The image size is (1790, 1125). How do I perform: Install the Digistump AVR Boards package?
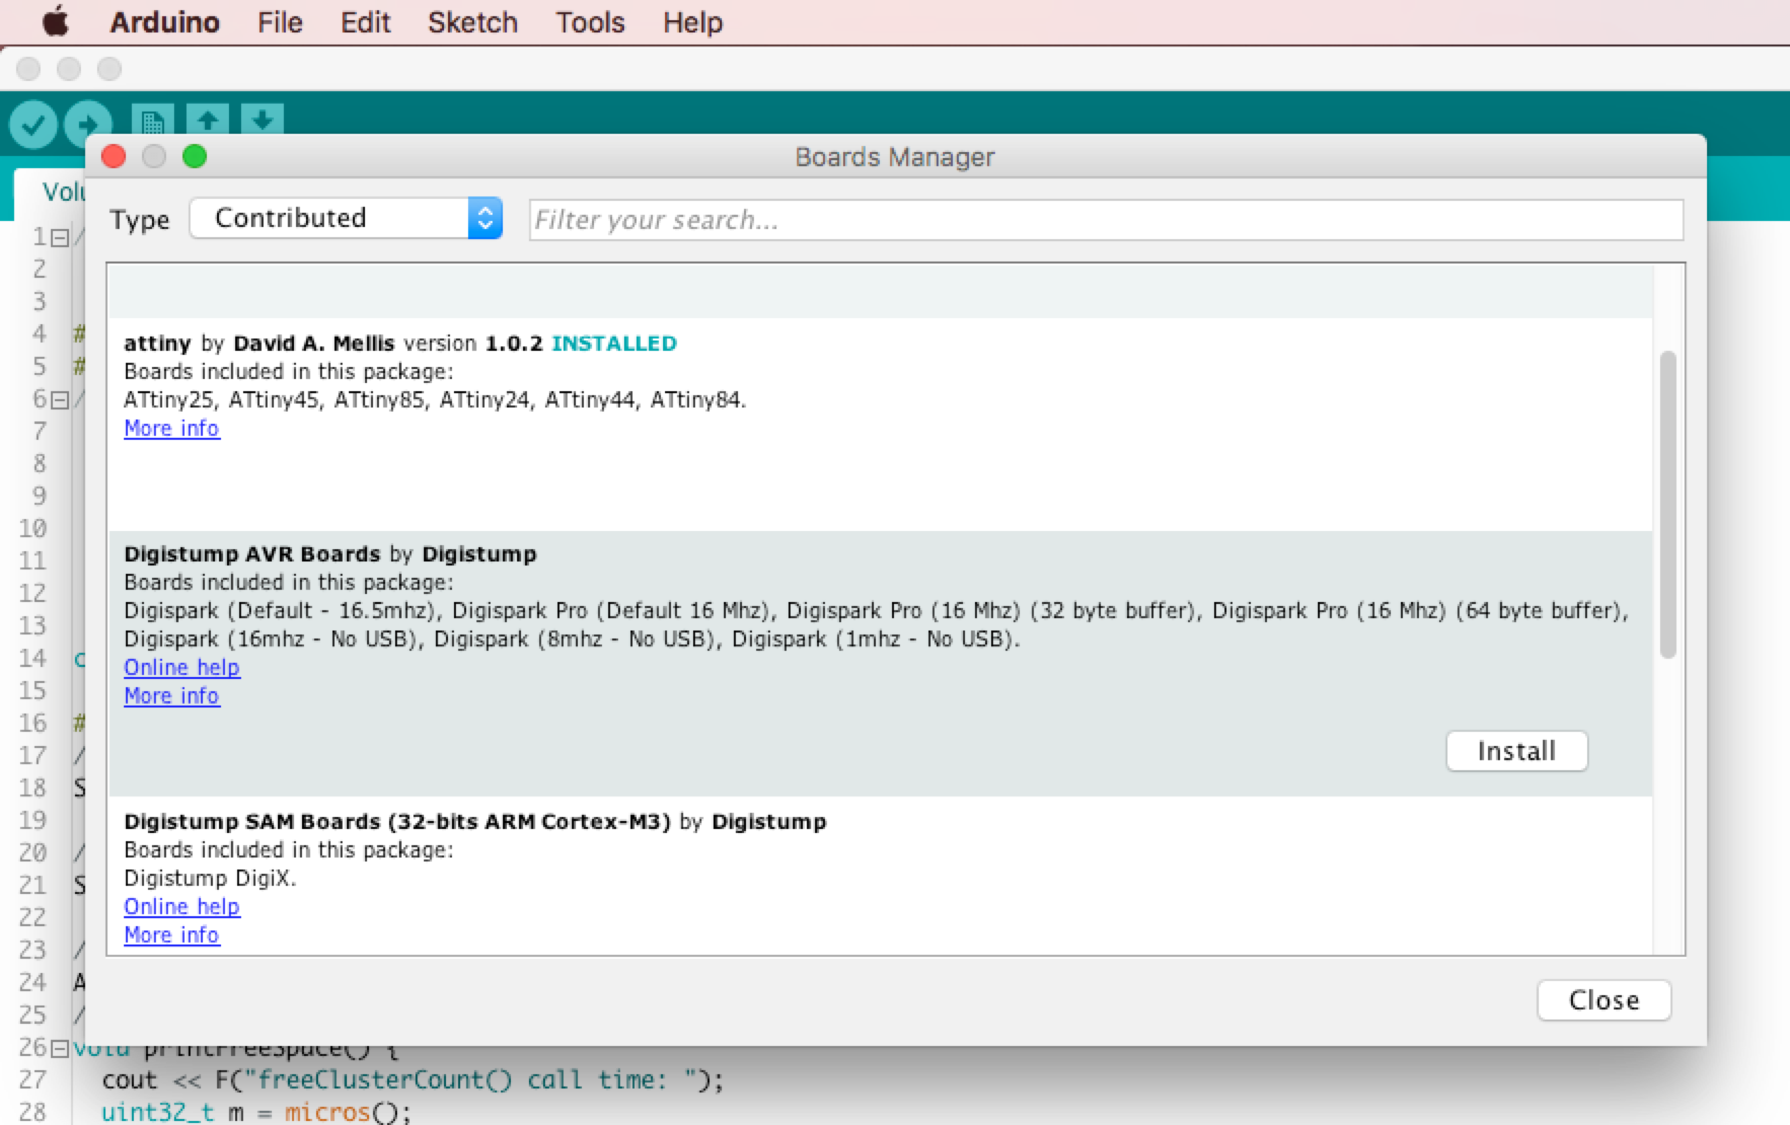pos(1516,751)
